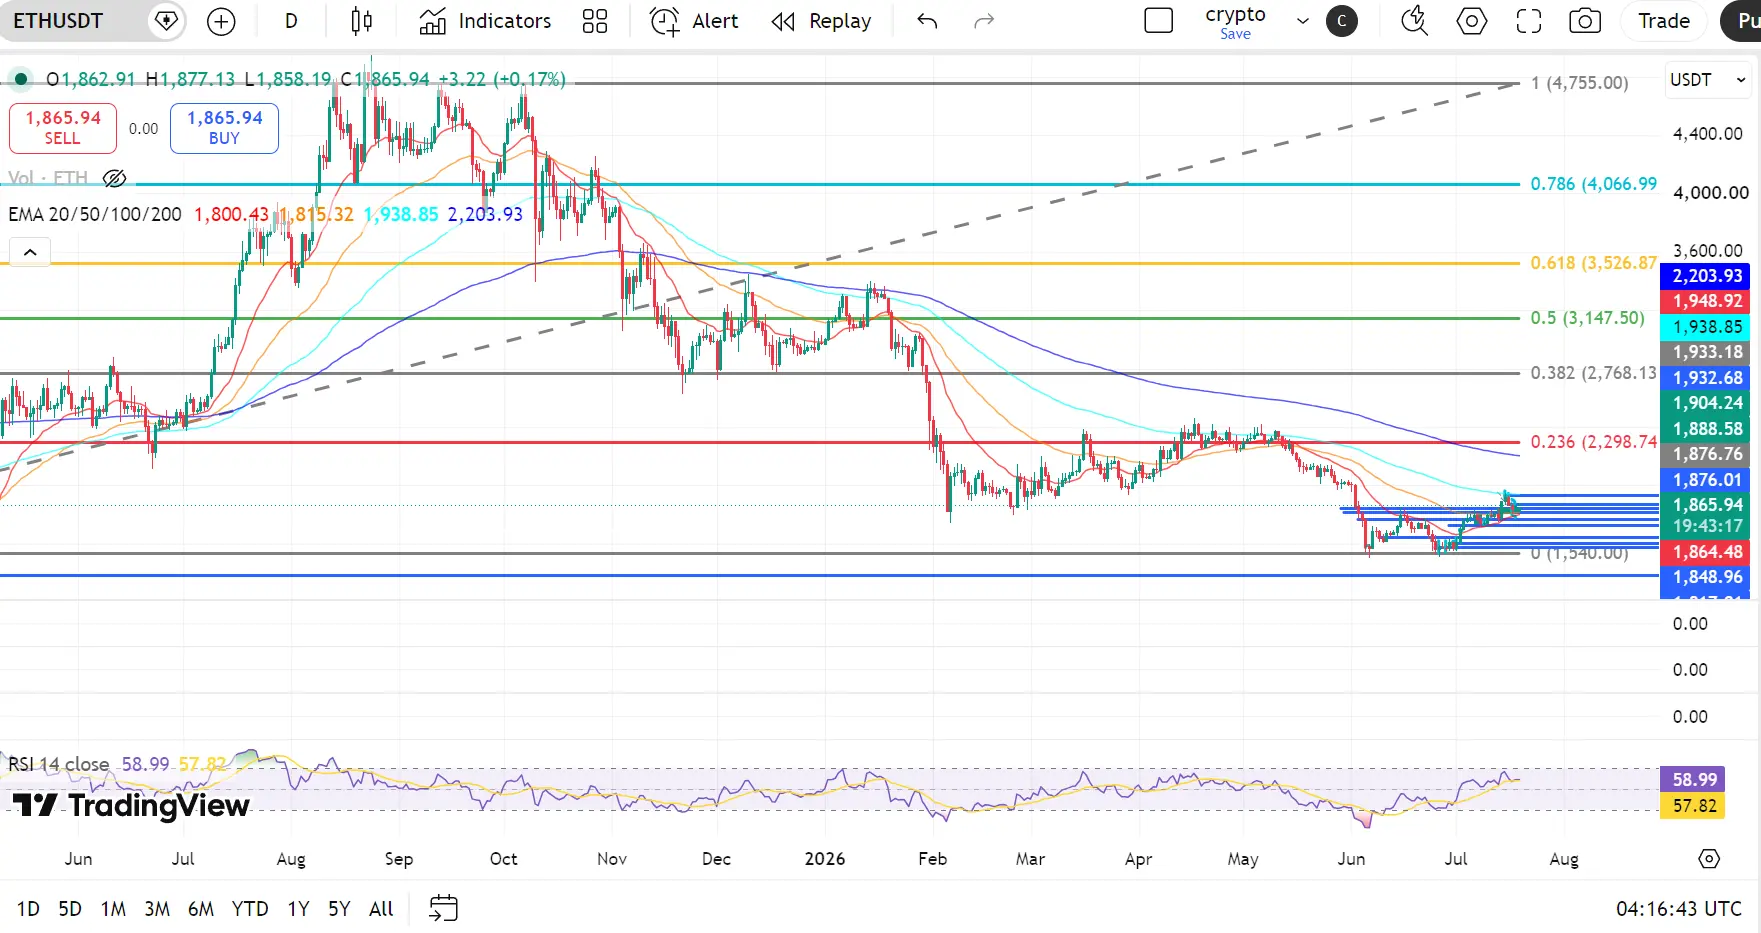Click the 0.00 spread value between Sell and Buy
Image resolution: width=1761 pixels, height=933 pixels.
pos(143,128)
